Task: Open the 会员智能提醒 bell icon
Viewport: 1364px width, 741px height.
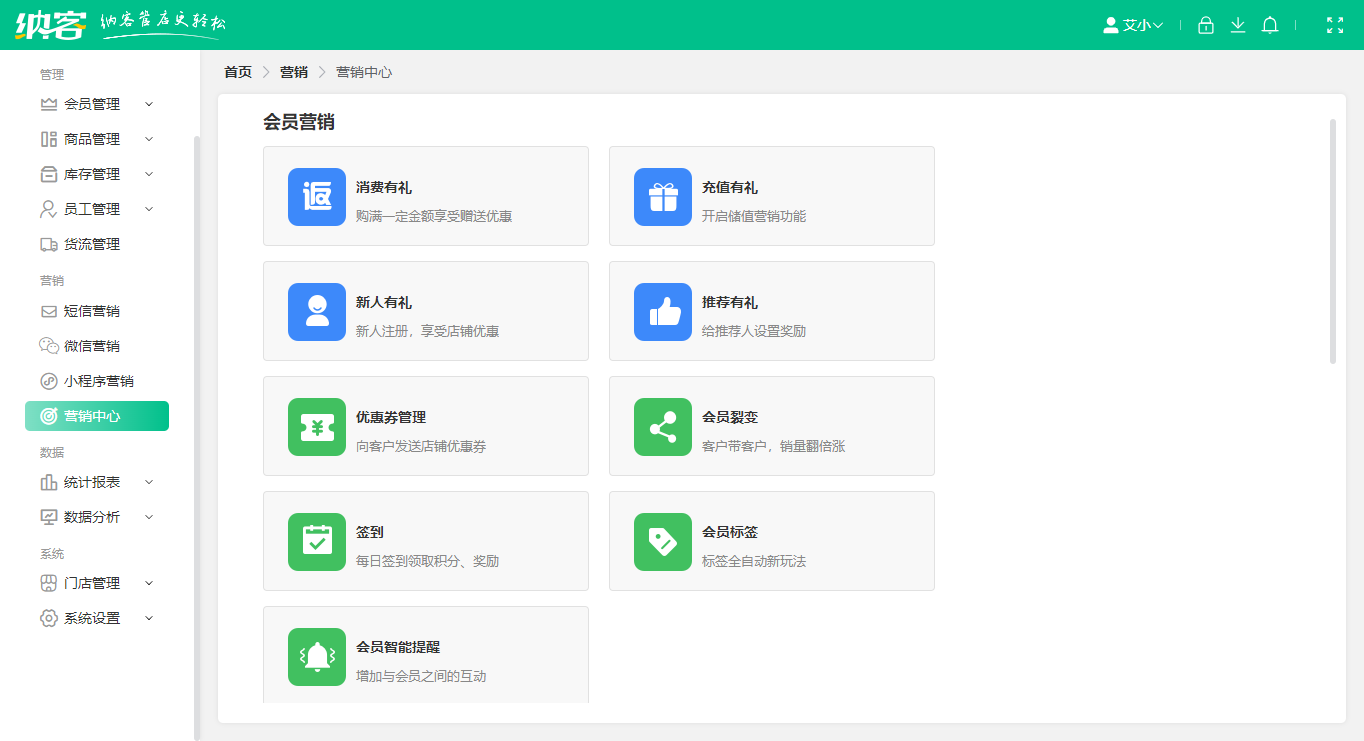Action: pos(317,657)
